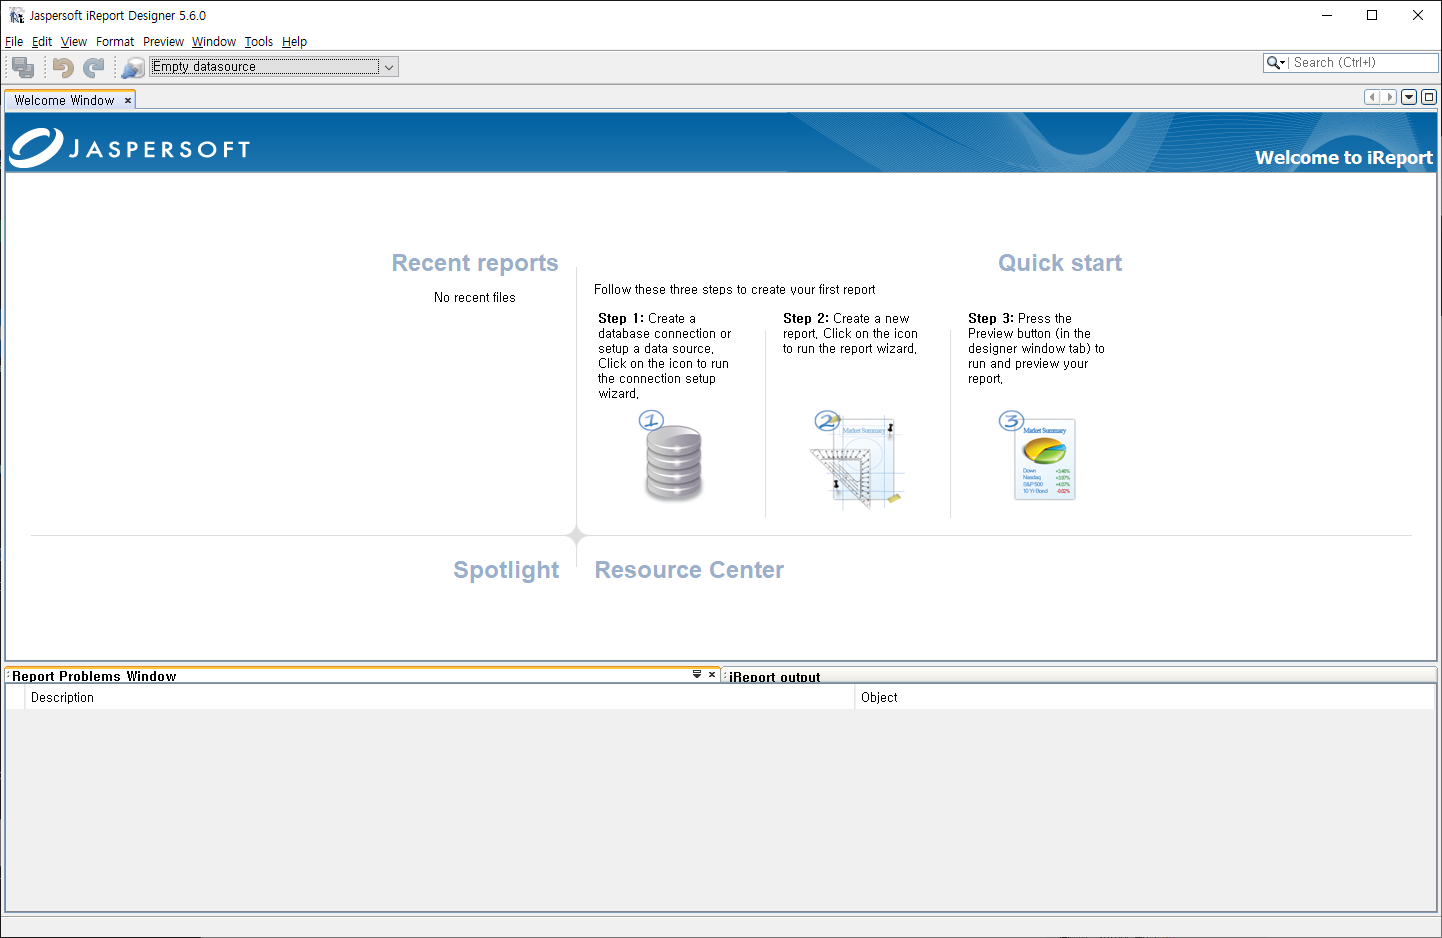Screen dimensions: 1442x938
Task: Click the Step 1 database connection icon
Action: click(x=671, y=457)
